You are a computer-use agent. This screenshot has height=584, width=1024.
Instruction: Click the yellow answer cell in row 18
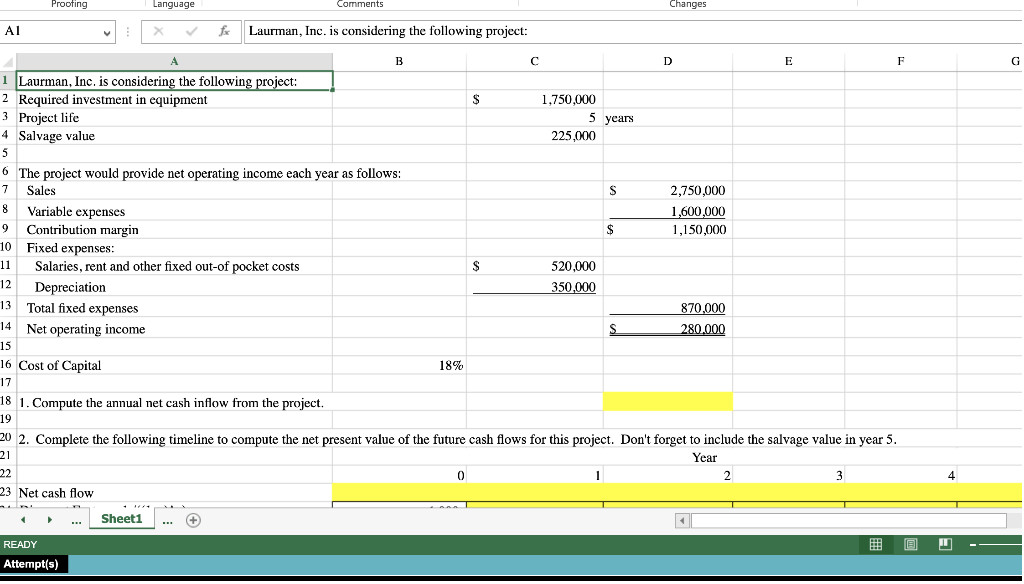pyautogui.click(x=667, y=402)
